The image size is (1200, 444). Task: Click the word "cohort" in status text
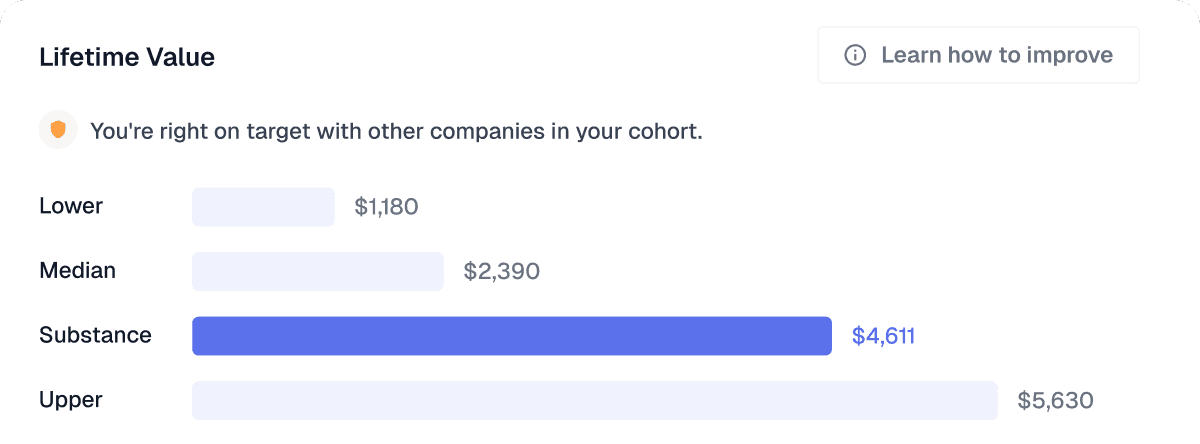pyautogui.click(x=664, y=131)
